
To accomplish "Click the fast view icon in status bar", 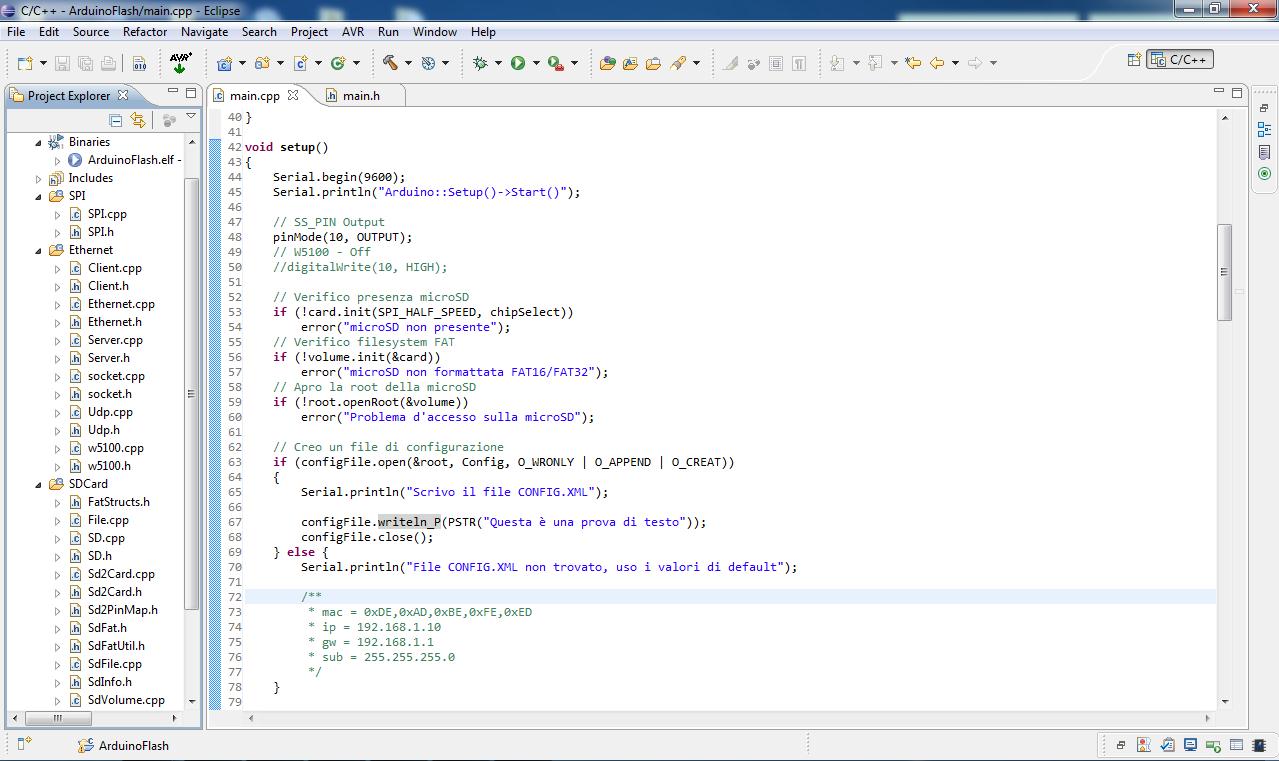I will point(25,744).
